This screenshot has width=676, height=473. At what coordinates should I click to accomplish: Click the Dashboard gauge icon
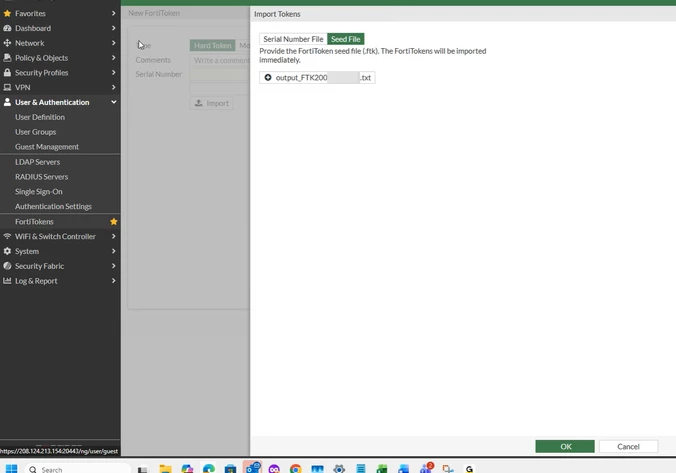tap(7, 28)
